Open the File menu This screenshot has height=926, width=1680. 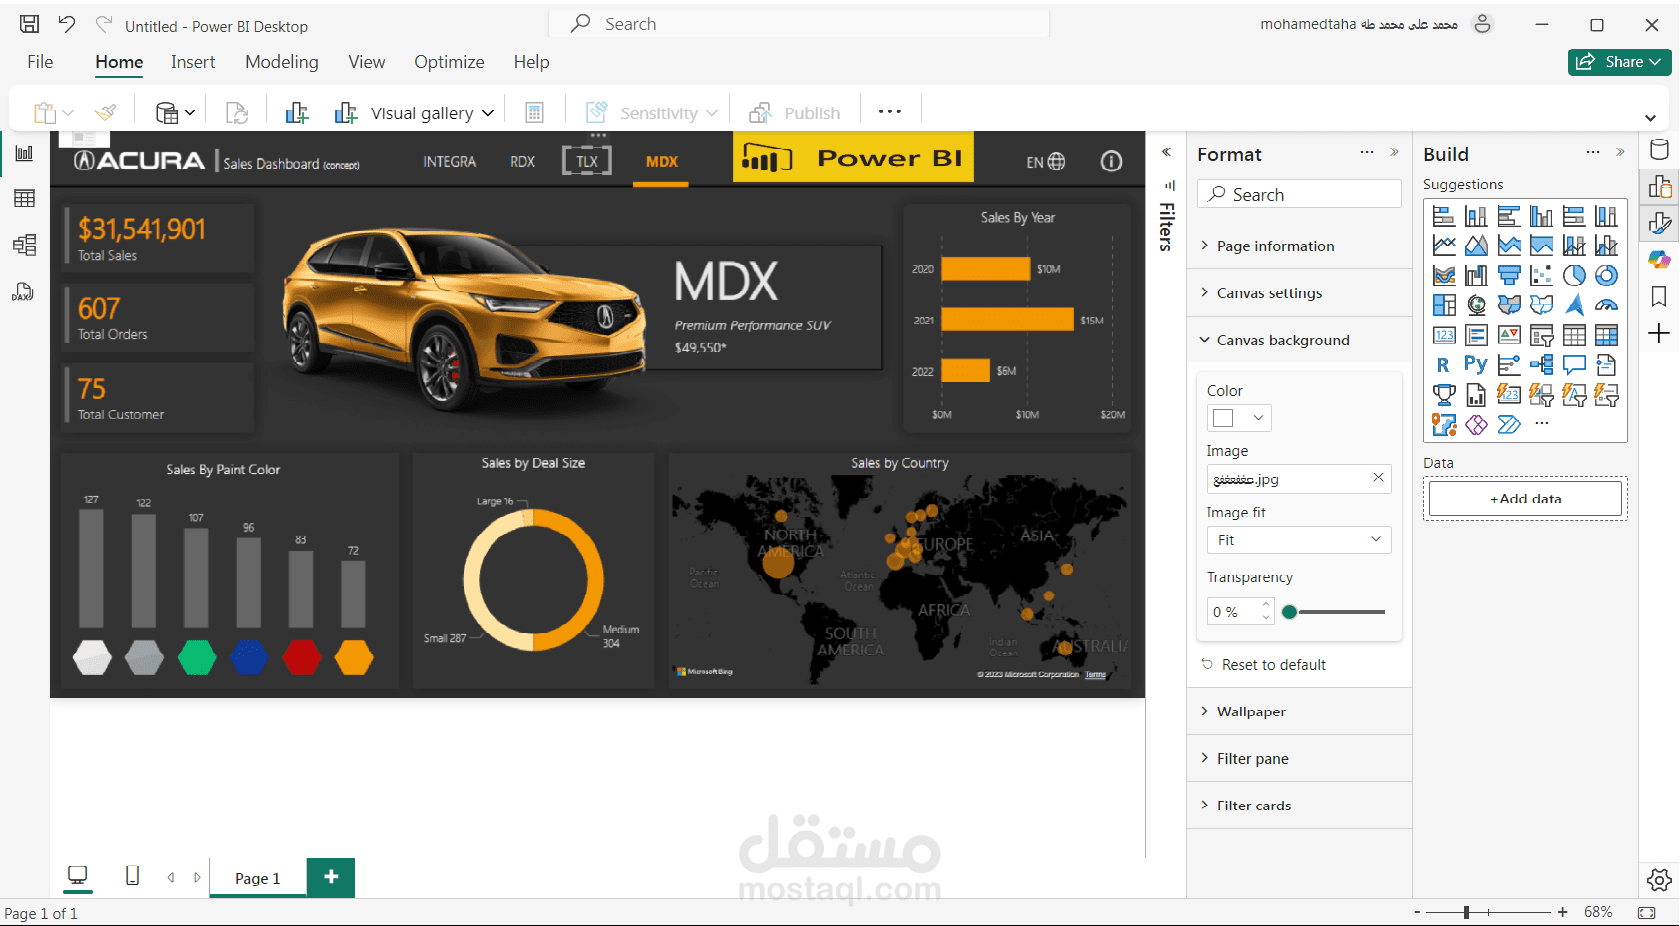click(x=40, y=62)
